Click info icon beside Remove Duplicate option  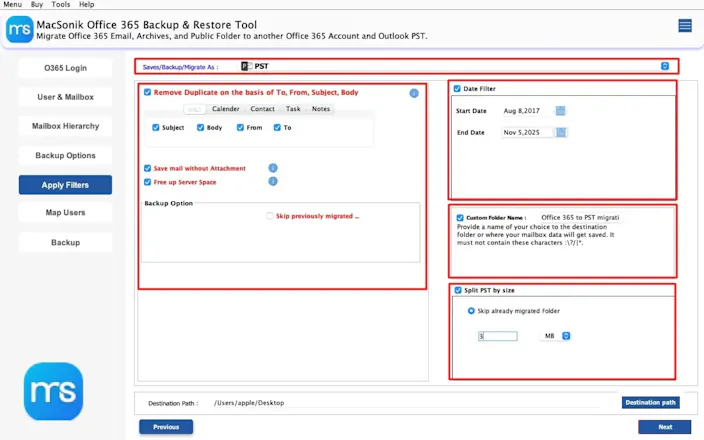pyautogui.click(x=414, y=93)
